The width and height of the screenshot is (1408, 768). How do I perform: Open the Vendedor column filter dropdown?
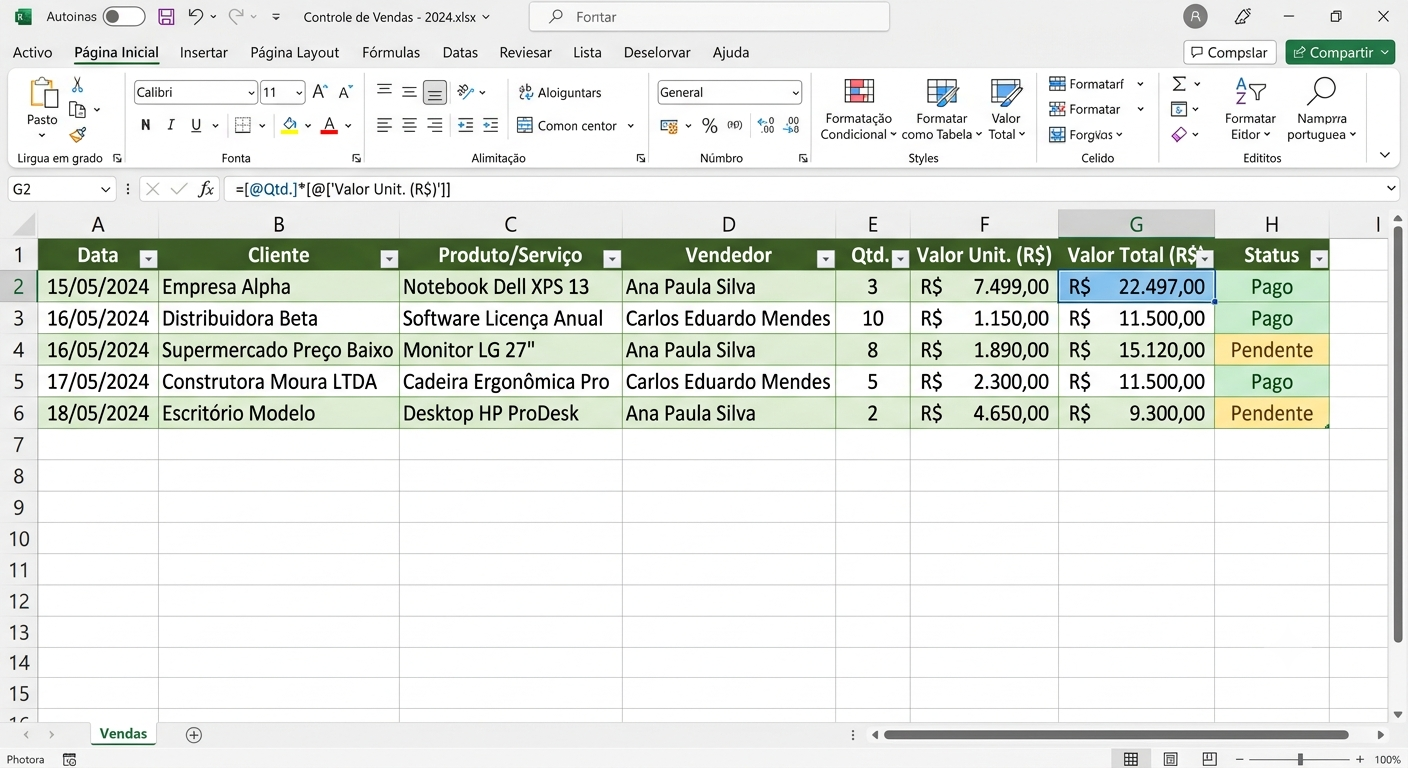coord(825,259)
